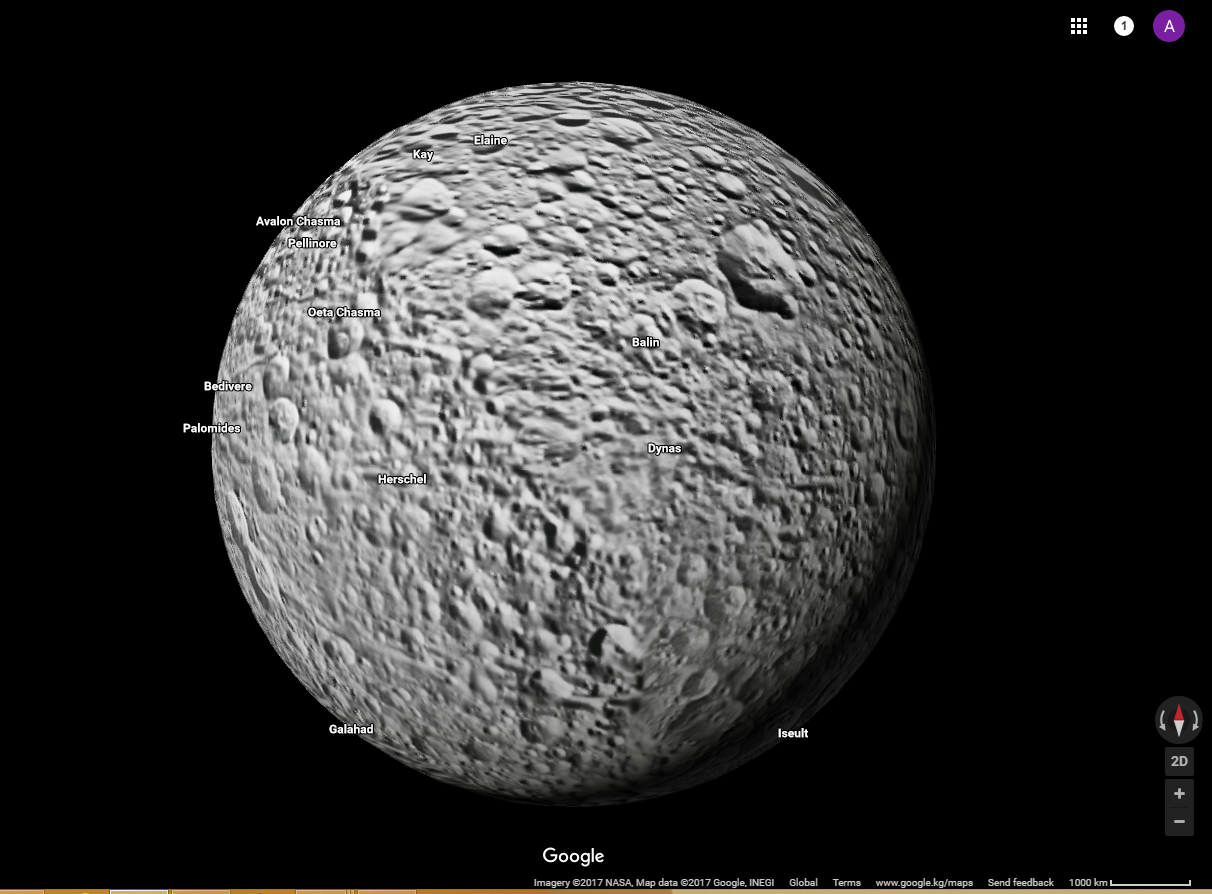Click the Send feedback link

click(1020, 883)
